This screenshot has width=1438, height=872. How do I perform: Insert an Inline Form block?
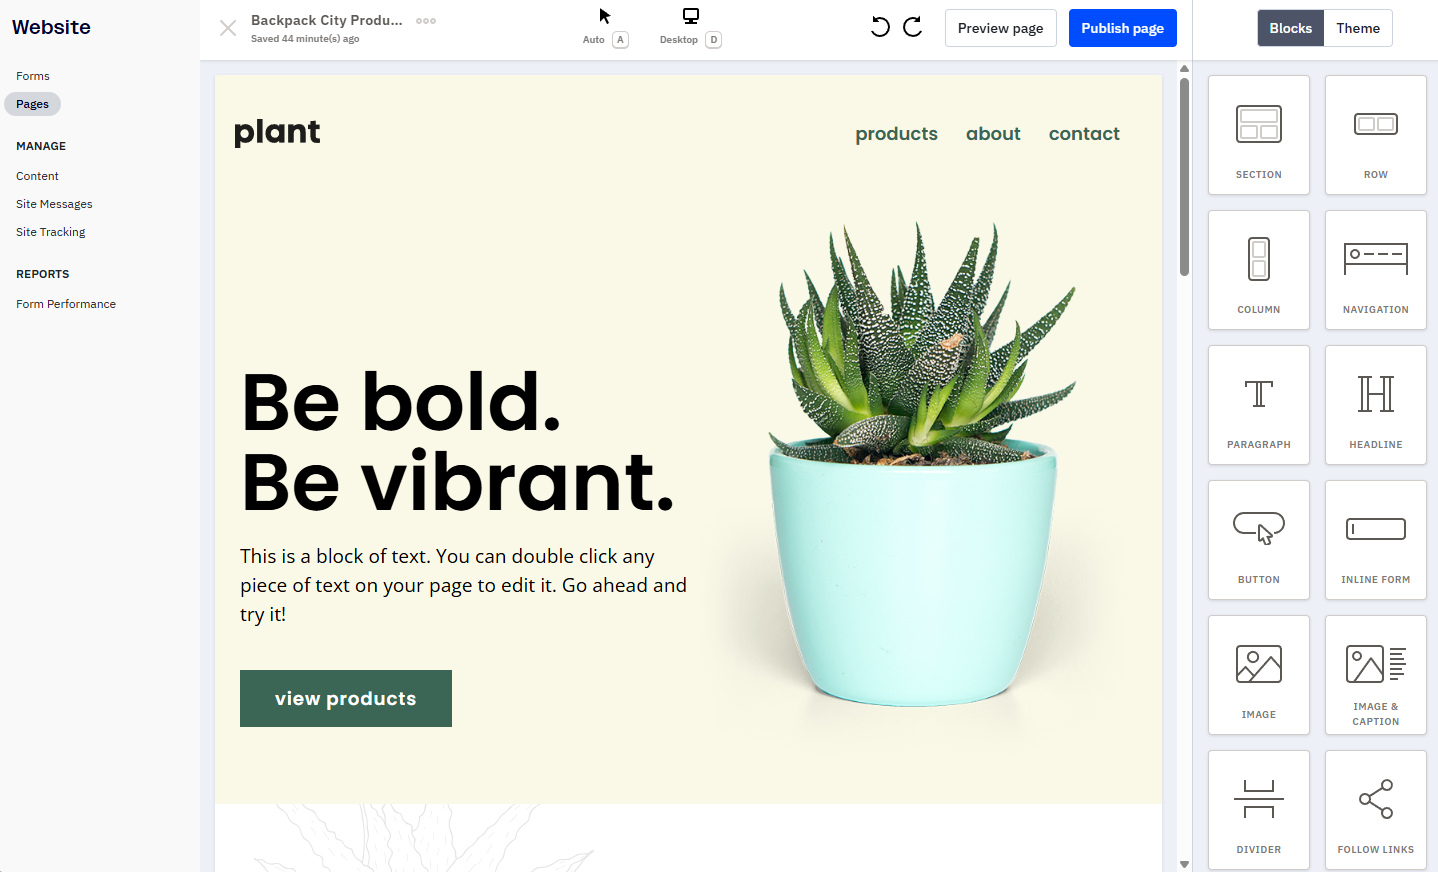1375,540
